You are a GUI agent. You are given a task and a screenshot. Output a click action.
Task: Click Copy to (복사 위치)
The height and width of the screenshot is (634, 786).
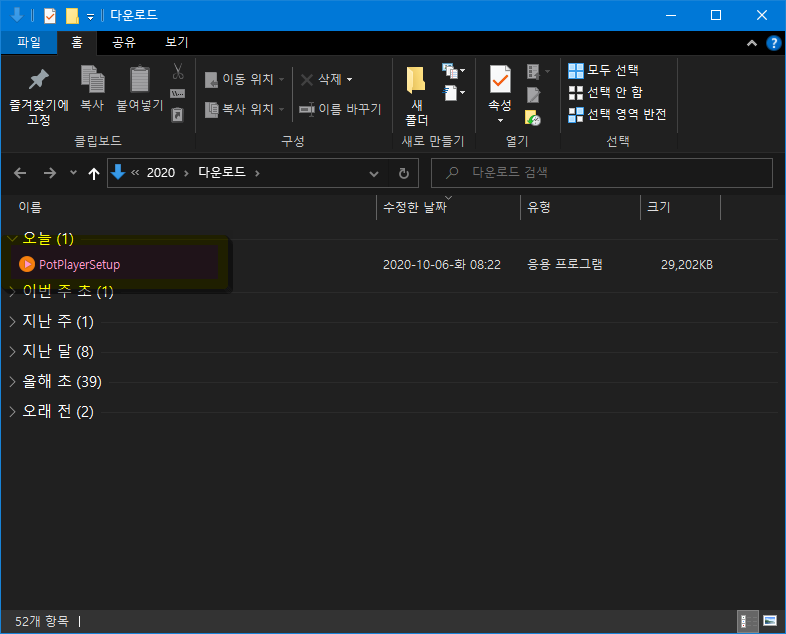[244, 109]
